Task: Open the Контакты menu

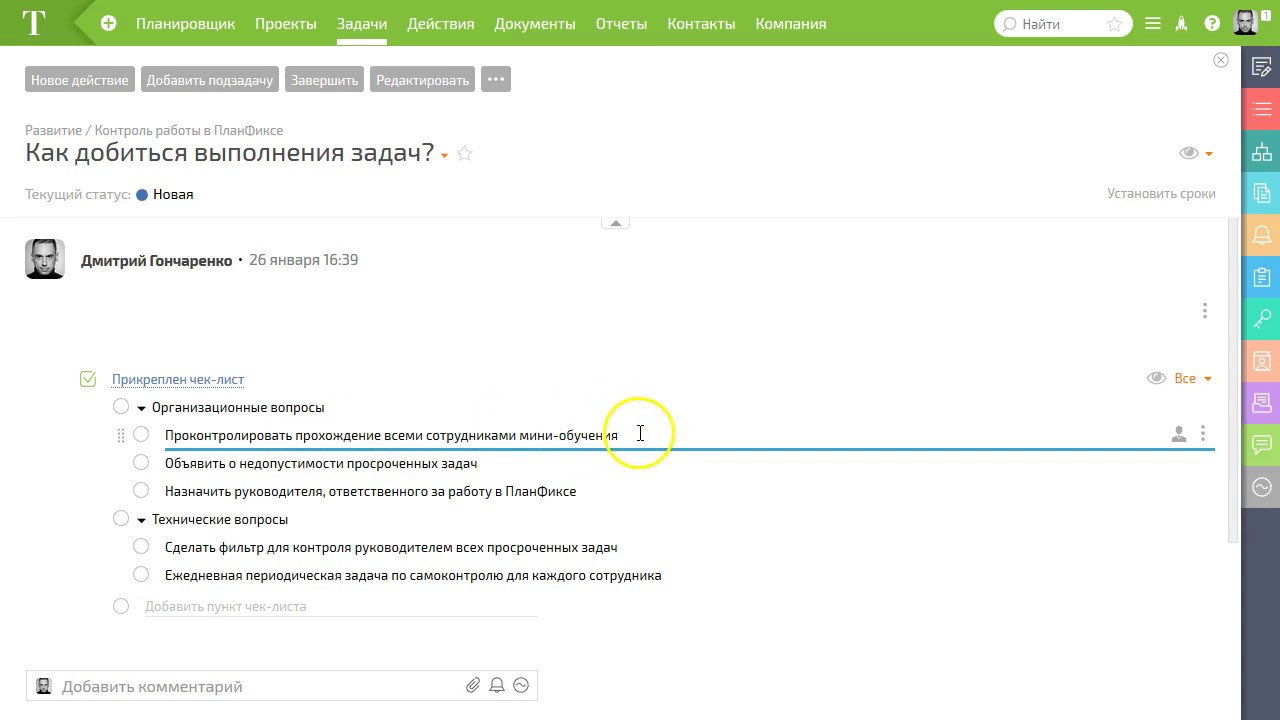Action: click(701, 23)
